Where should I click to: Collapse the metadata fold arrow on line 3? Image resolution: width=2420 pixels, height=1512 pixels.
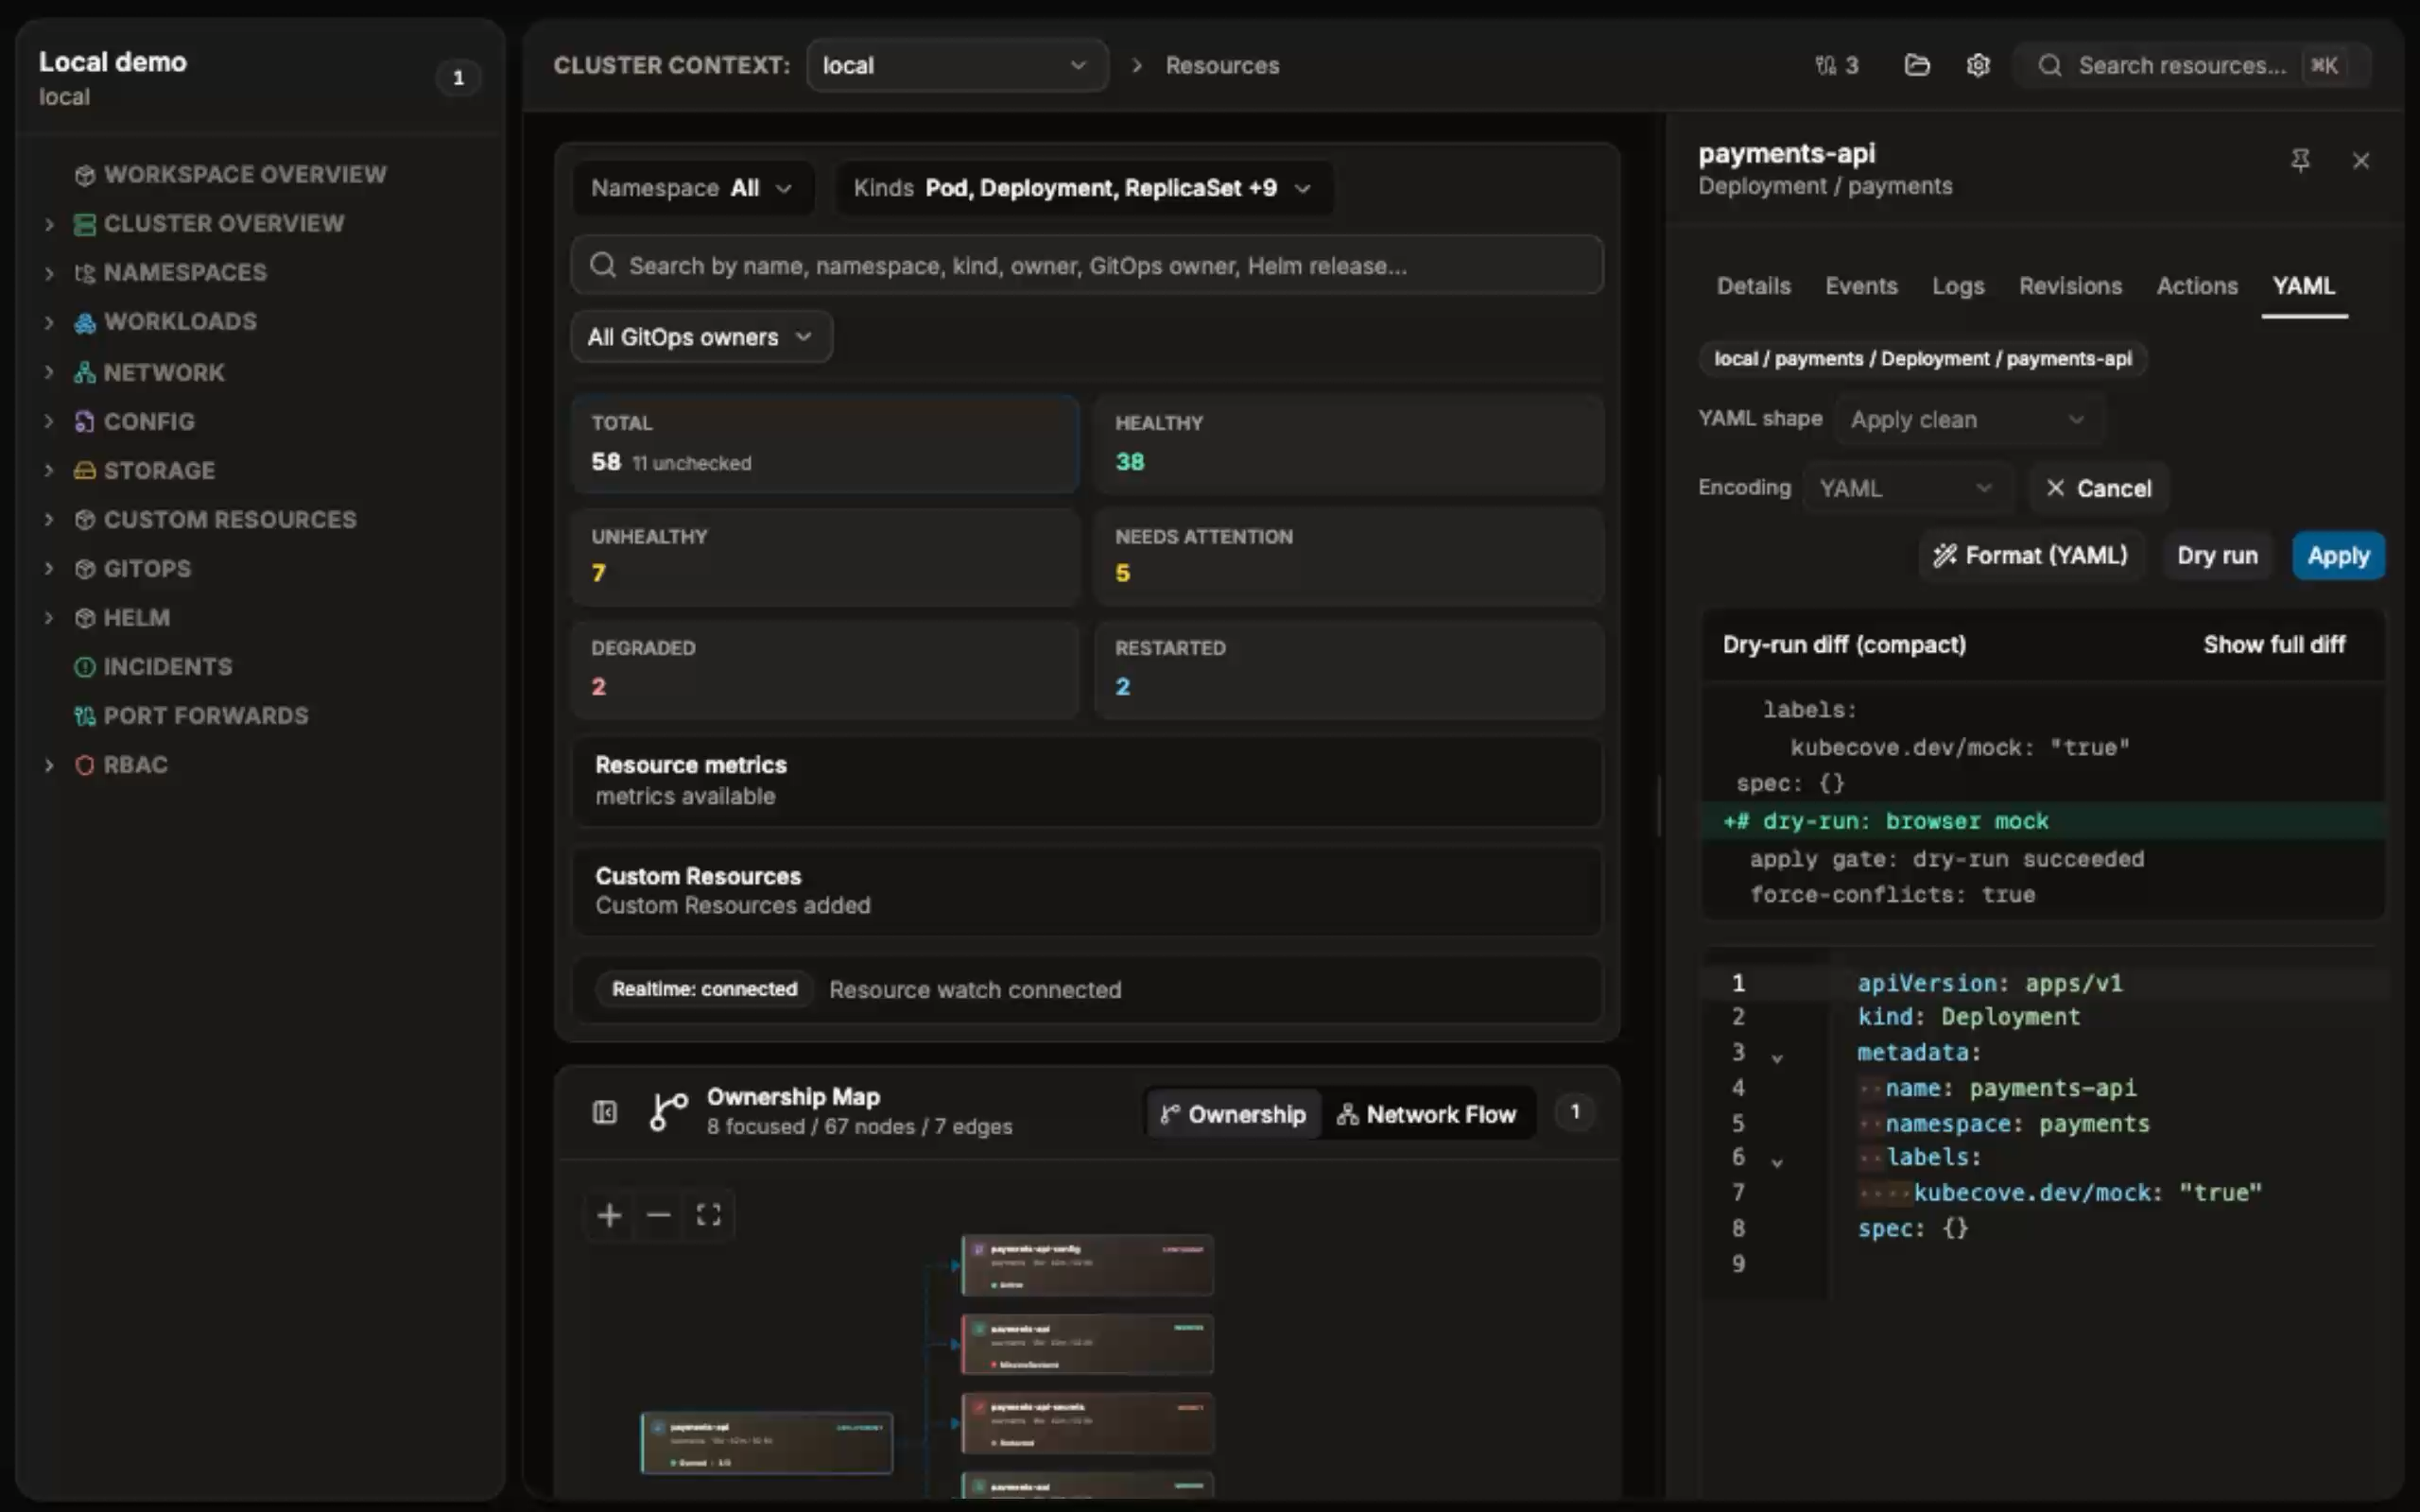click(x=1777, y=1057)
